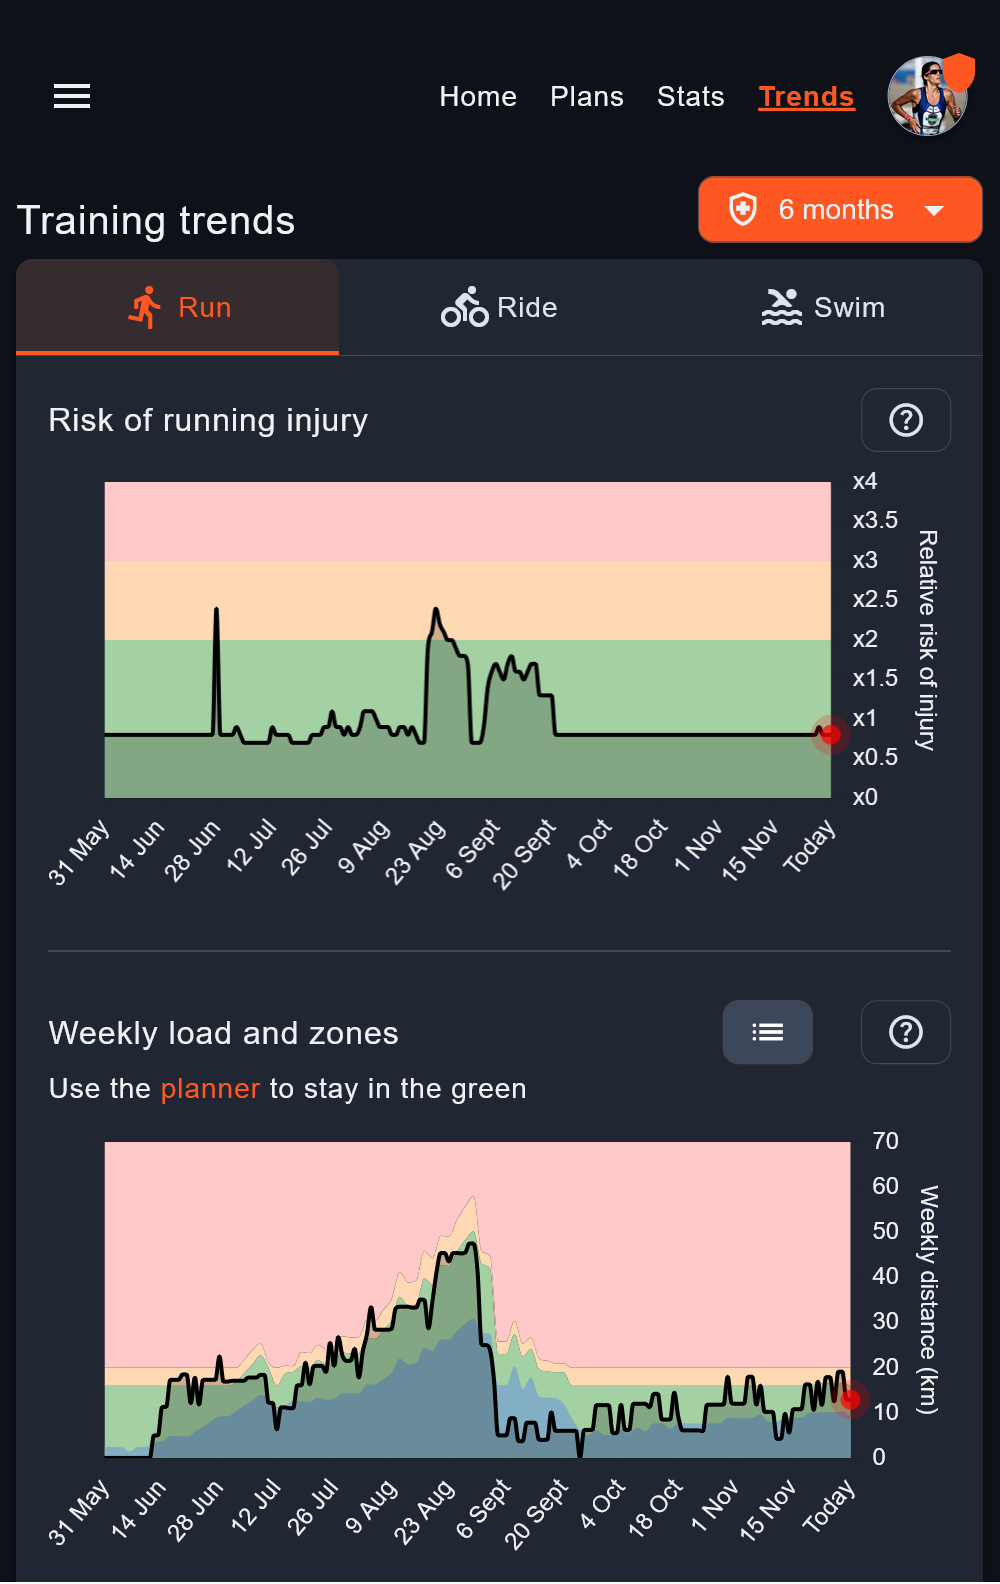Select the running figure icon
This screenshot has width=1000, height=1584.
(146, 308)
